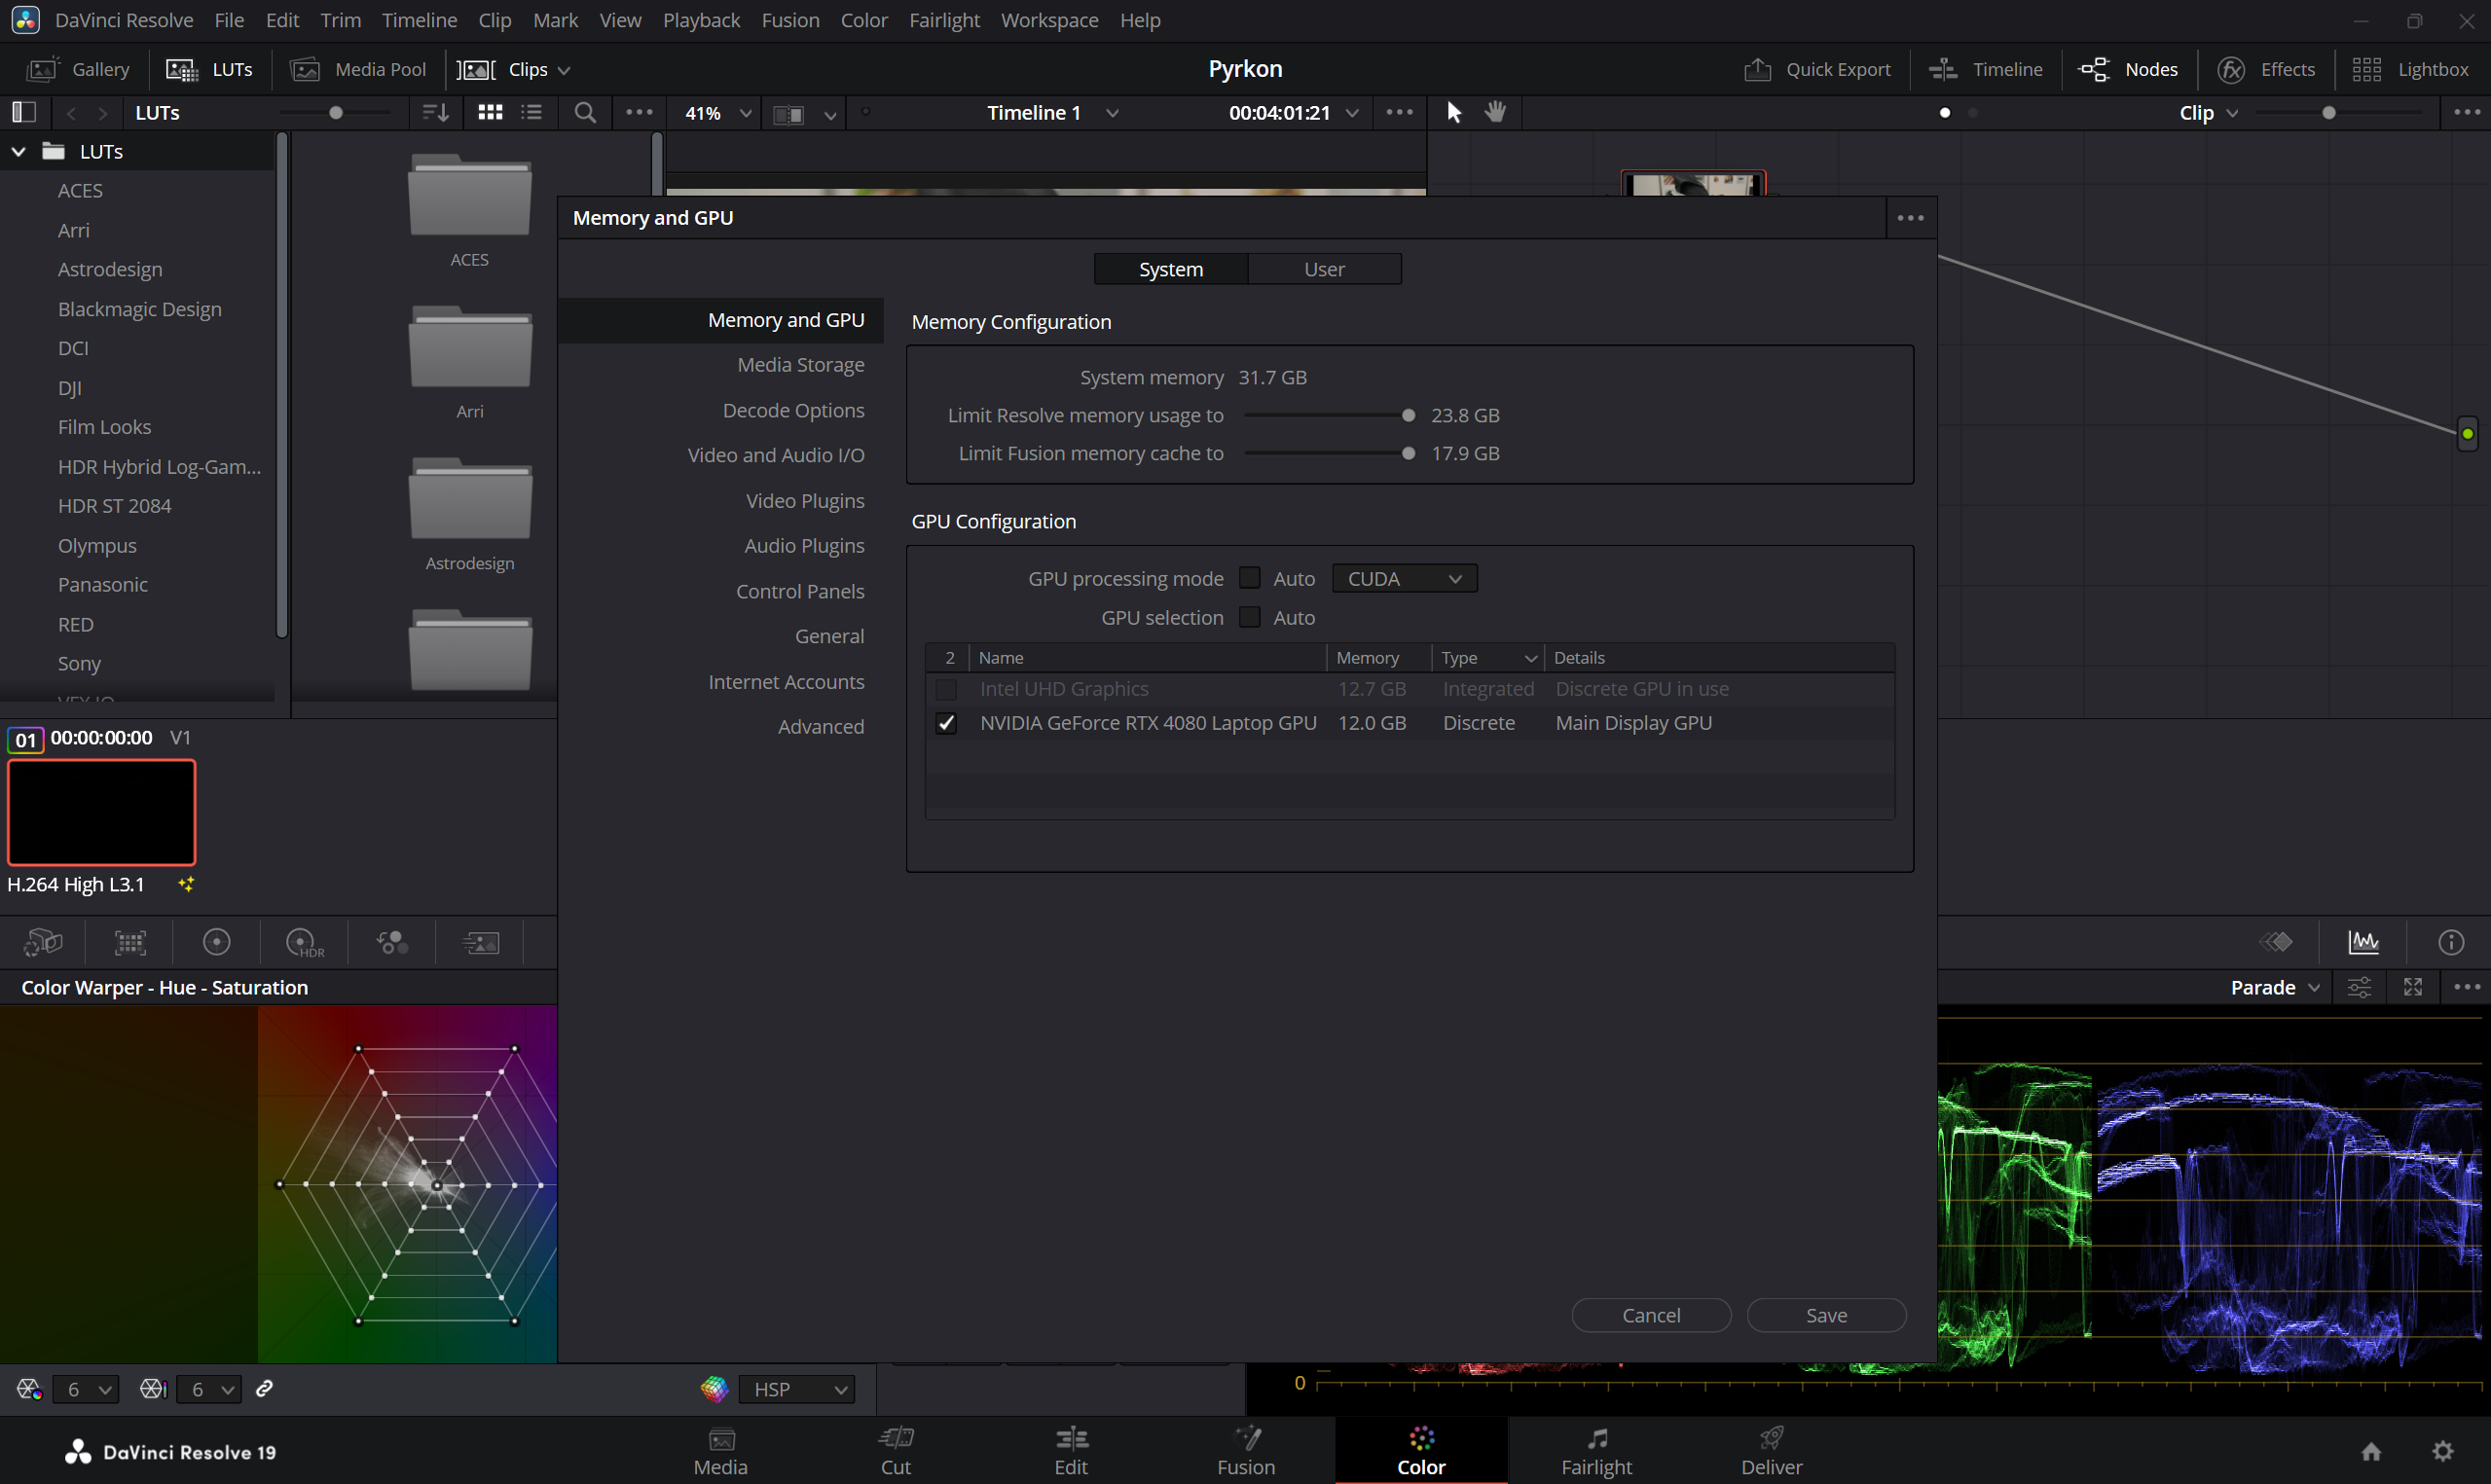This screenshot has width=2491, height=1484.
Task: Select the HSP color mode icon
Action: [712, 1389]
